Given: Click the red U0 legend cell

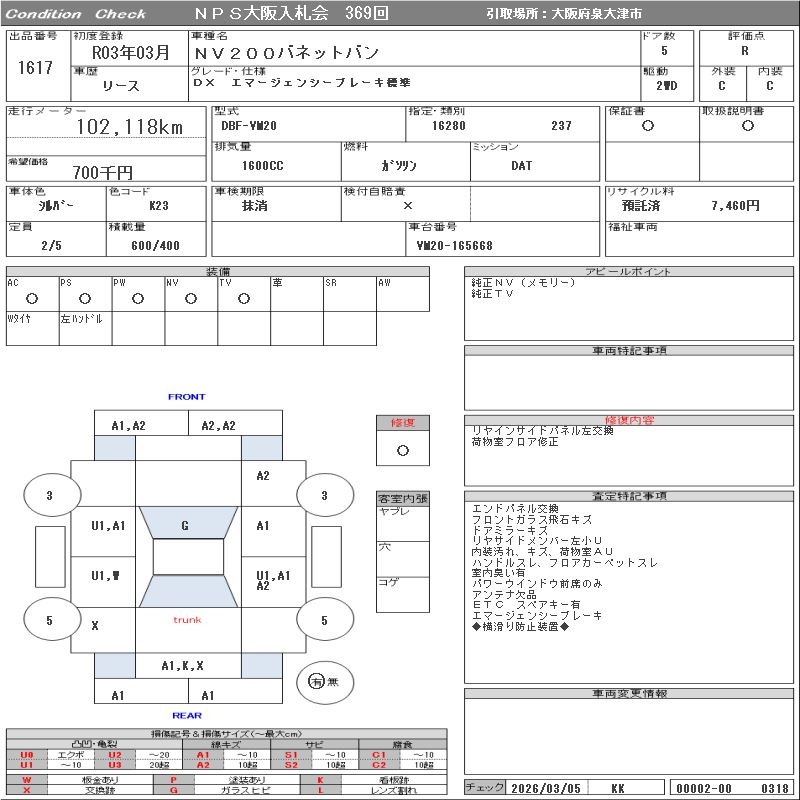Looking at the screenshot, I should coord(27,755).
